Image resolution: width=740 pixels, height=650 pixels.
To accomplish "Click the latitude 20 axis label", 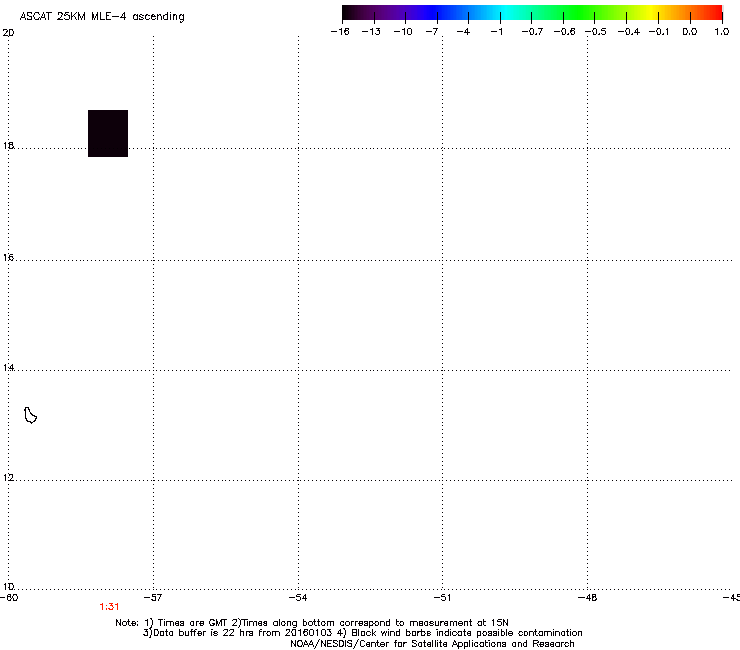I will tap(8, 33).
